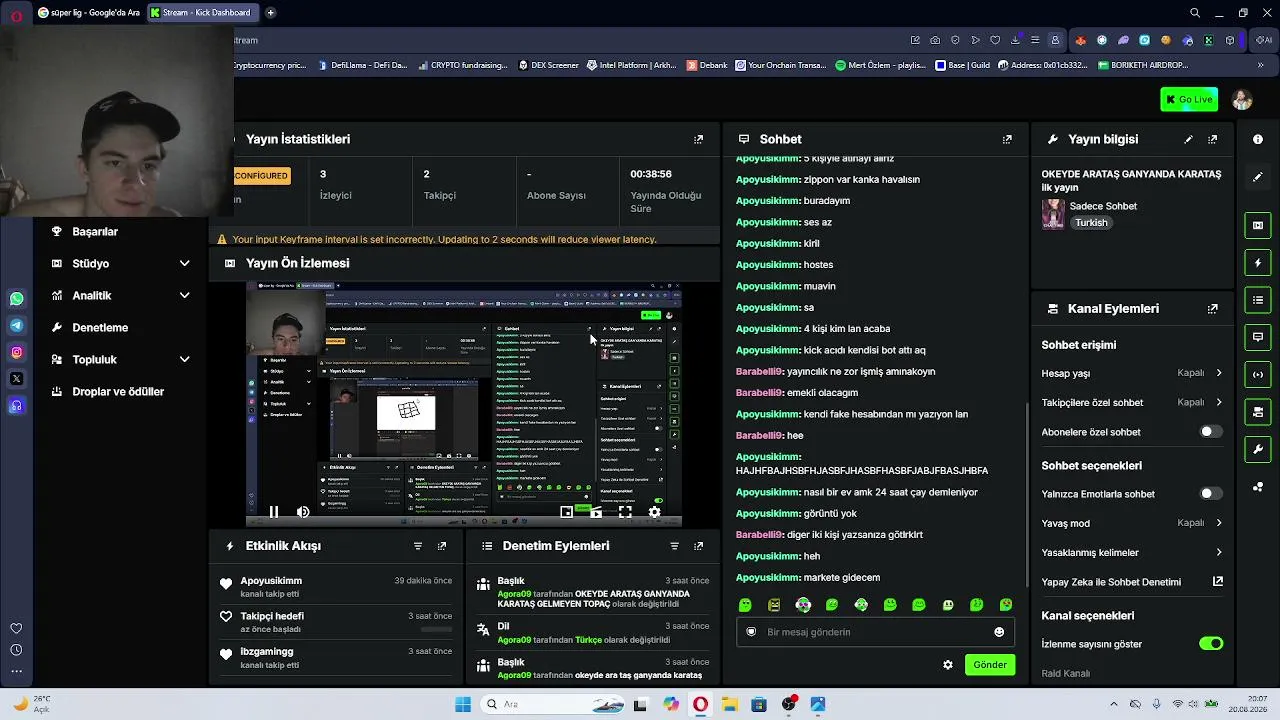Select the Stream - Kick Dashboard tab
Viewport: 1280px width, 720px height.
(204, 13)
